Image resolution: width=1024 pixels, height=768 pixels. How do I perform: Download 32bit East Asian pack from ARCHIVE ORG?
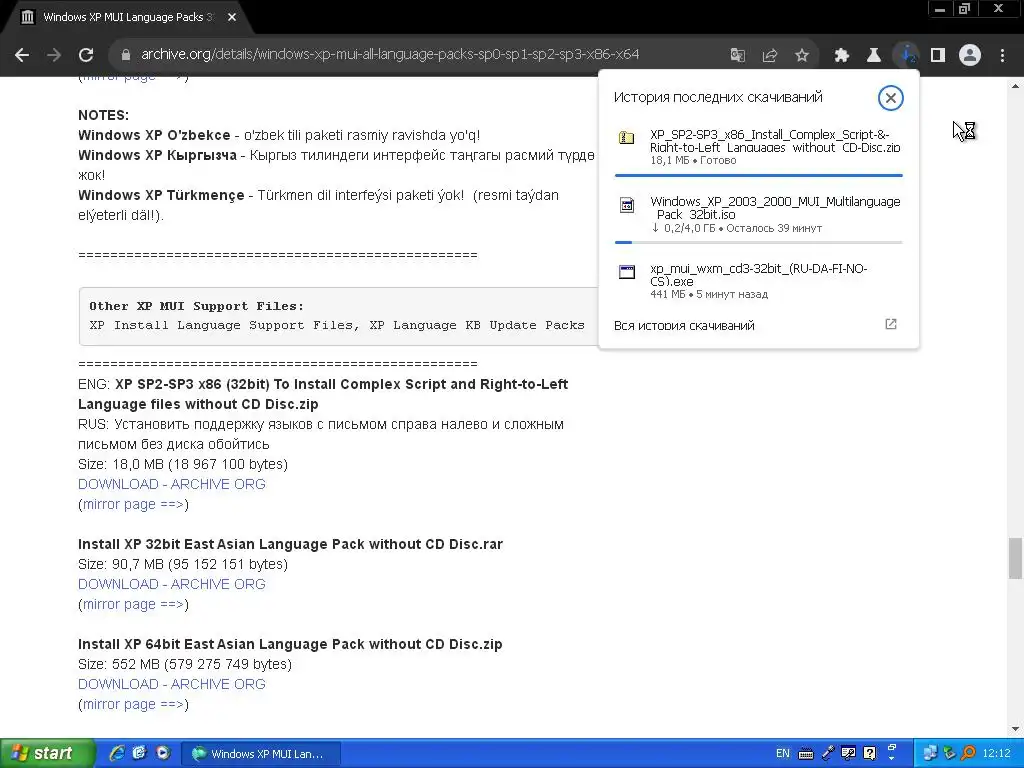(171, 584)
